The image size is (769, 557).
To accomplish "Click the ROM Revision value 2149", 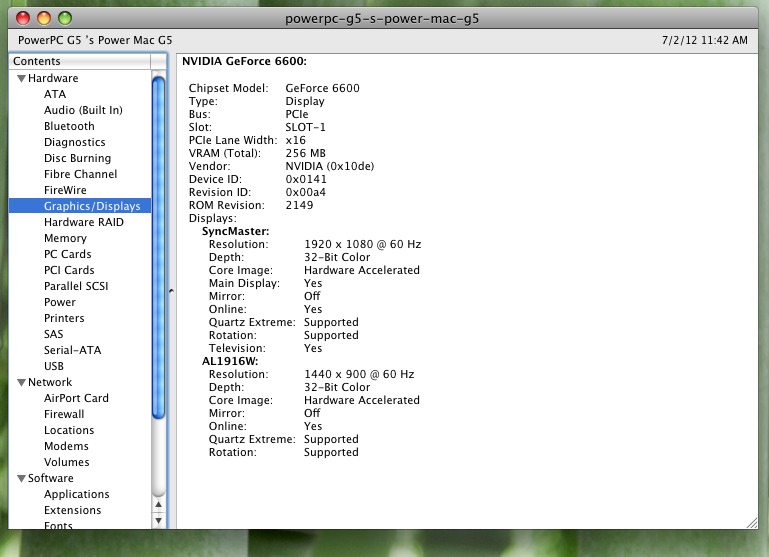I will 299,205.
